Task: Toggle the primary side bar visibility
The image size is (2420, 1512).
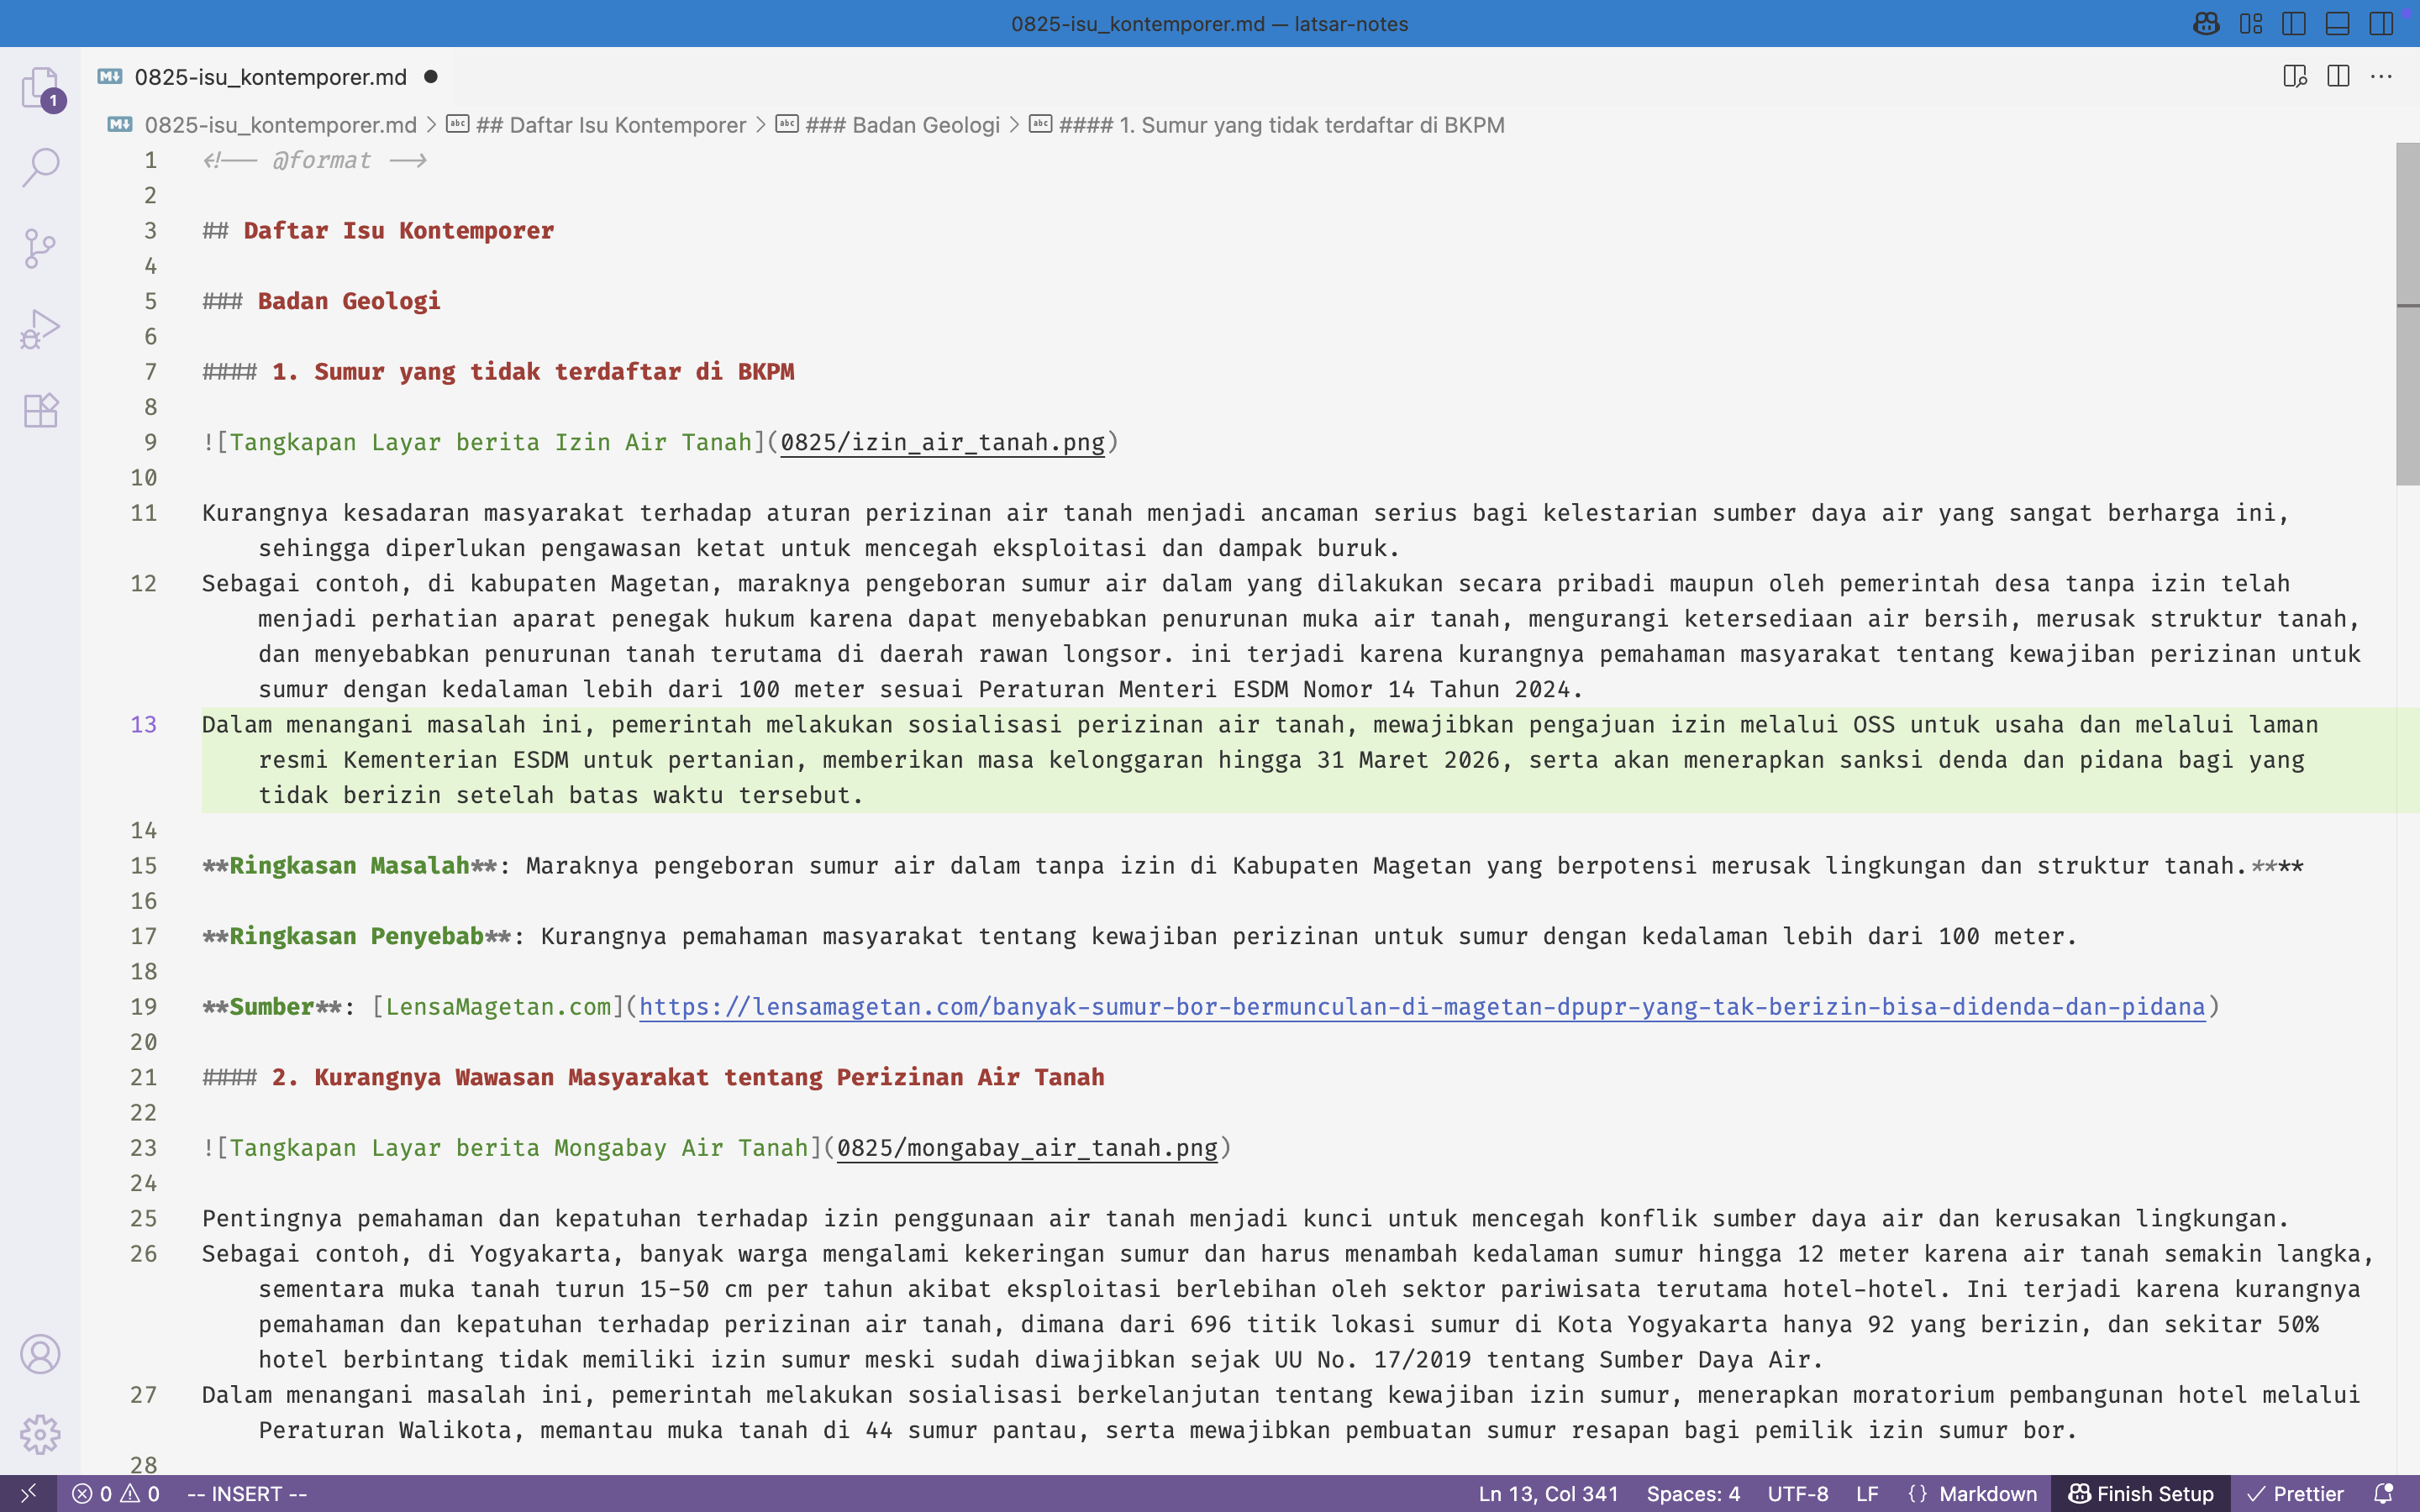Action: click(x=2294, y=24)
